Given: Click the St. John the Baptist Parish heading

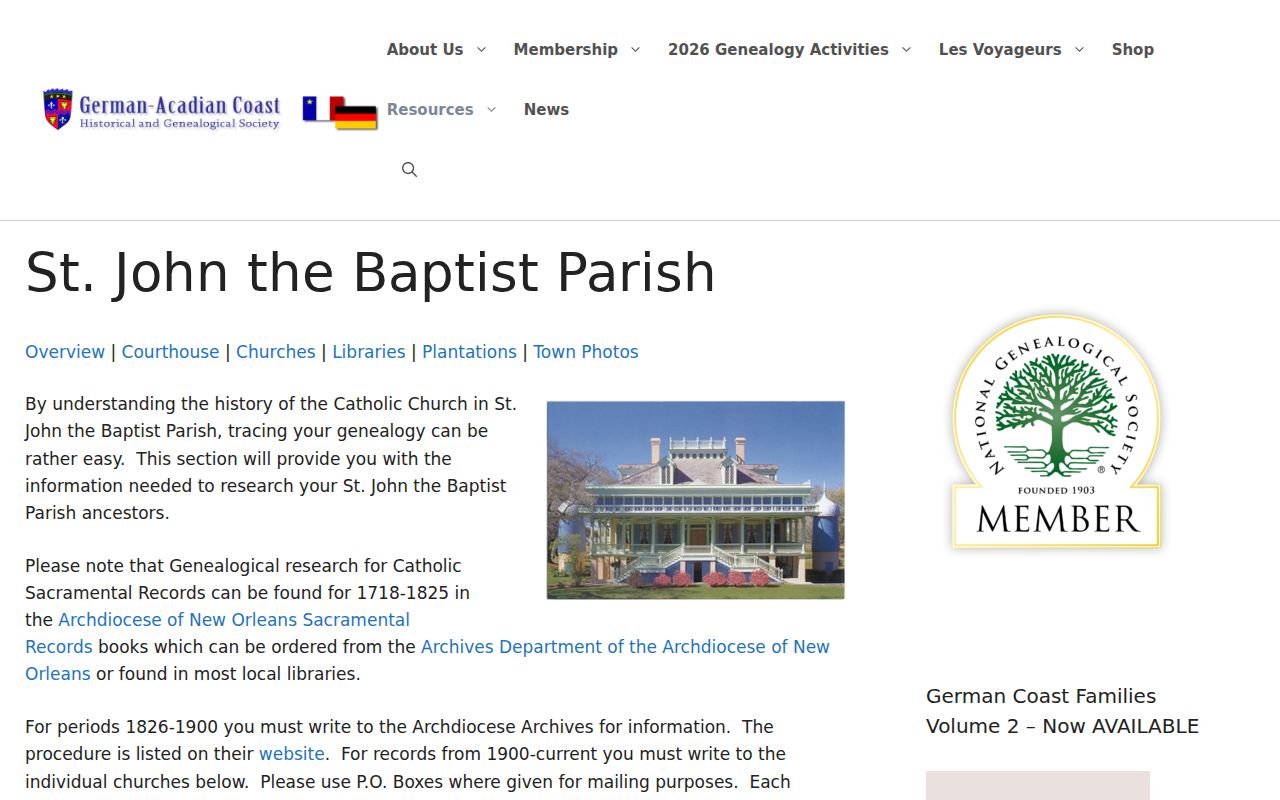Looking at the screenshot, I should [x=370, y=272].
